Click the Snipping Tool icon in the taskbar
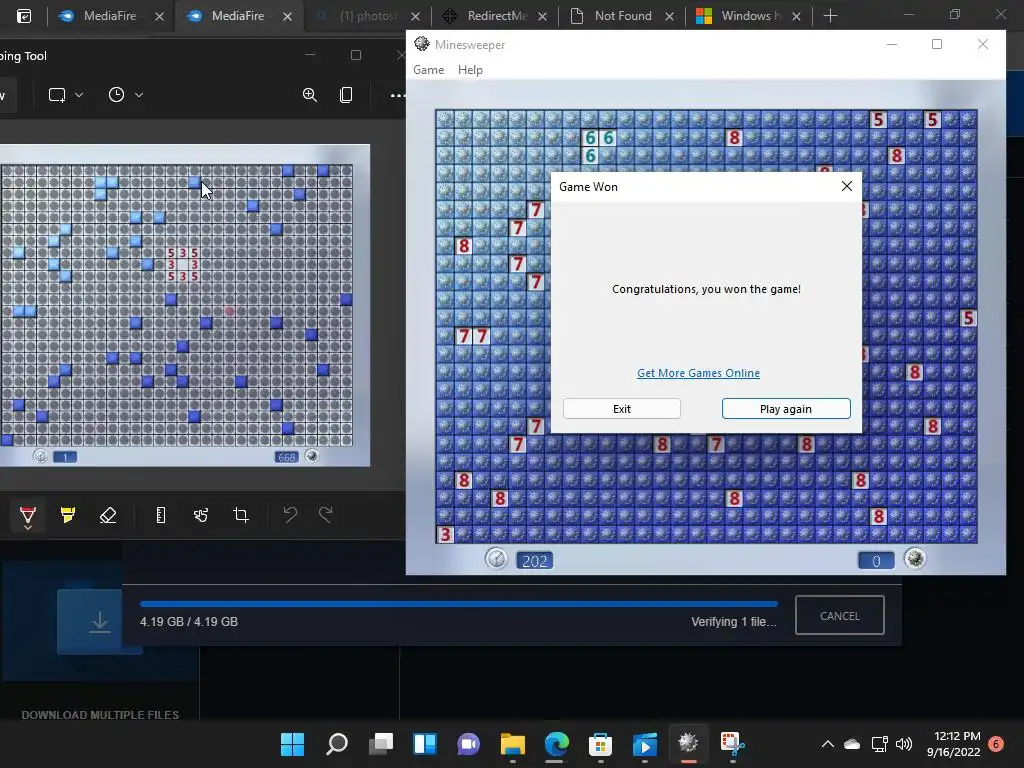Viewport: 1024px width, 768px height. point(732,744)
